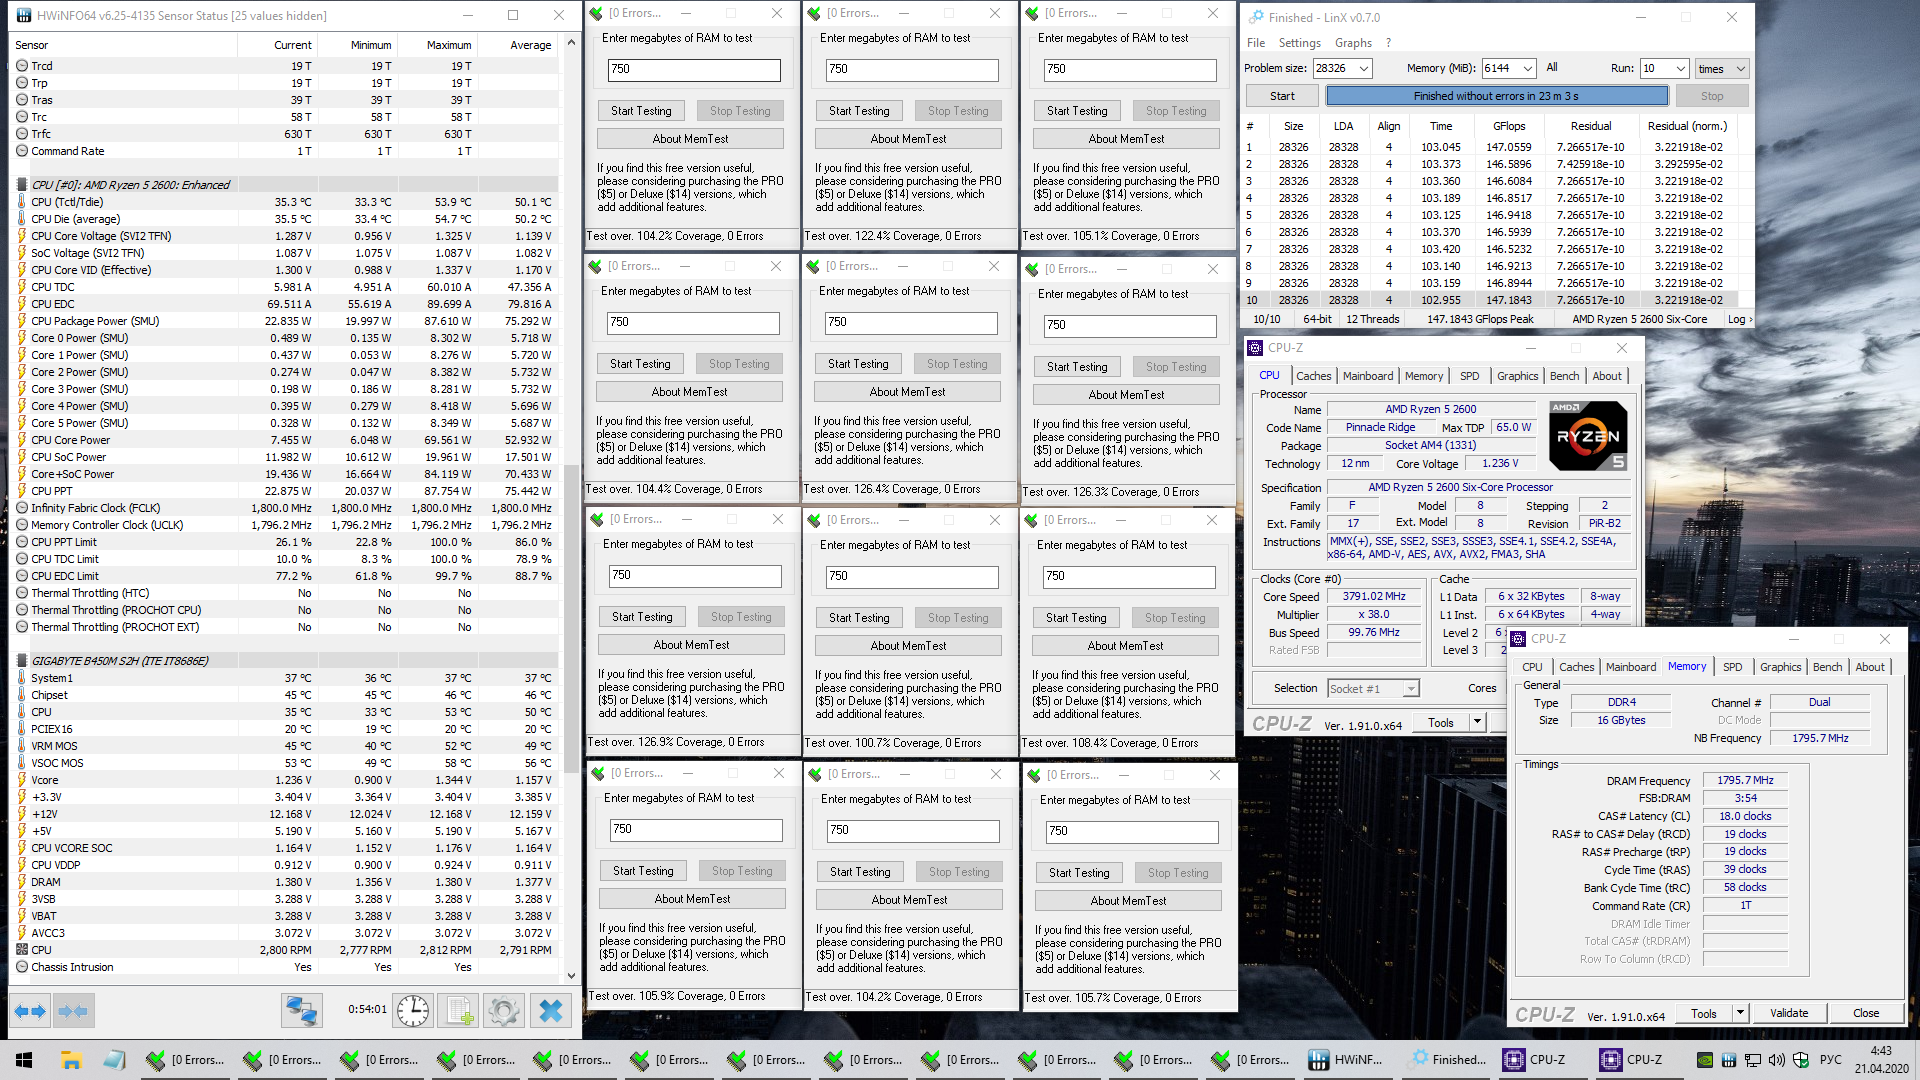The width and height of the screenshot is (1920, 1080).
Task: Click the network computers icon in HWiNFO
Action: tap(301, 1011)
